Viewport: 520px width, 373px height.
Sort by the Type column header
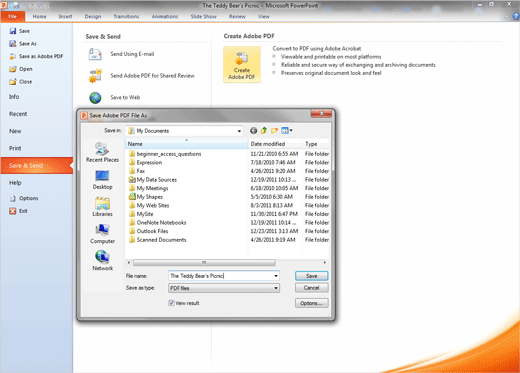pyautogui.click(x=316, y=144)
